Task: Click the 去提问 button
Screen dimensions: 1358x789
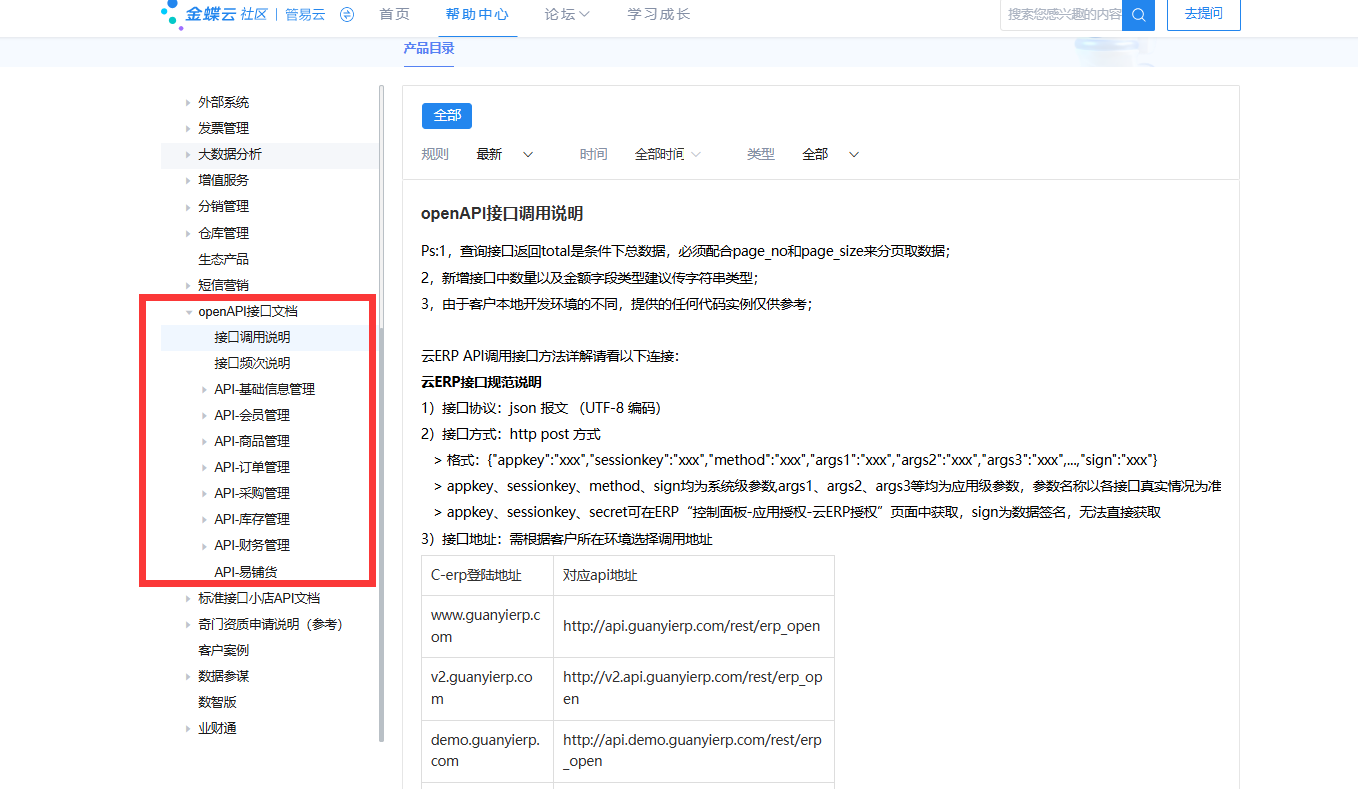Action: click(1204, 14)
